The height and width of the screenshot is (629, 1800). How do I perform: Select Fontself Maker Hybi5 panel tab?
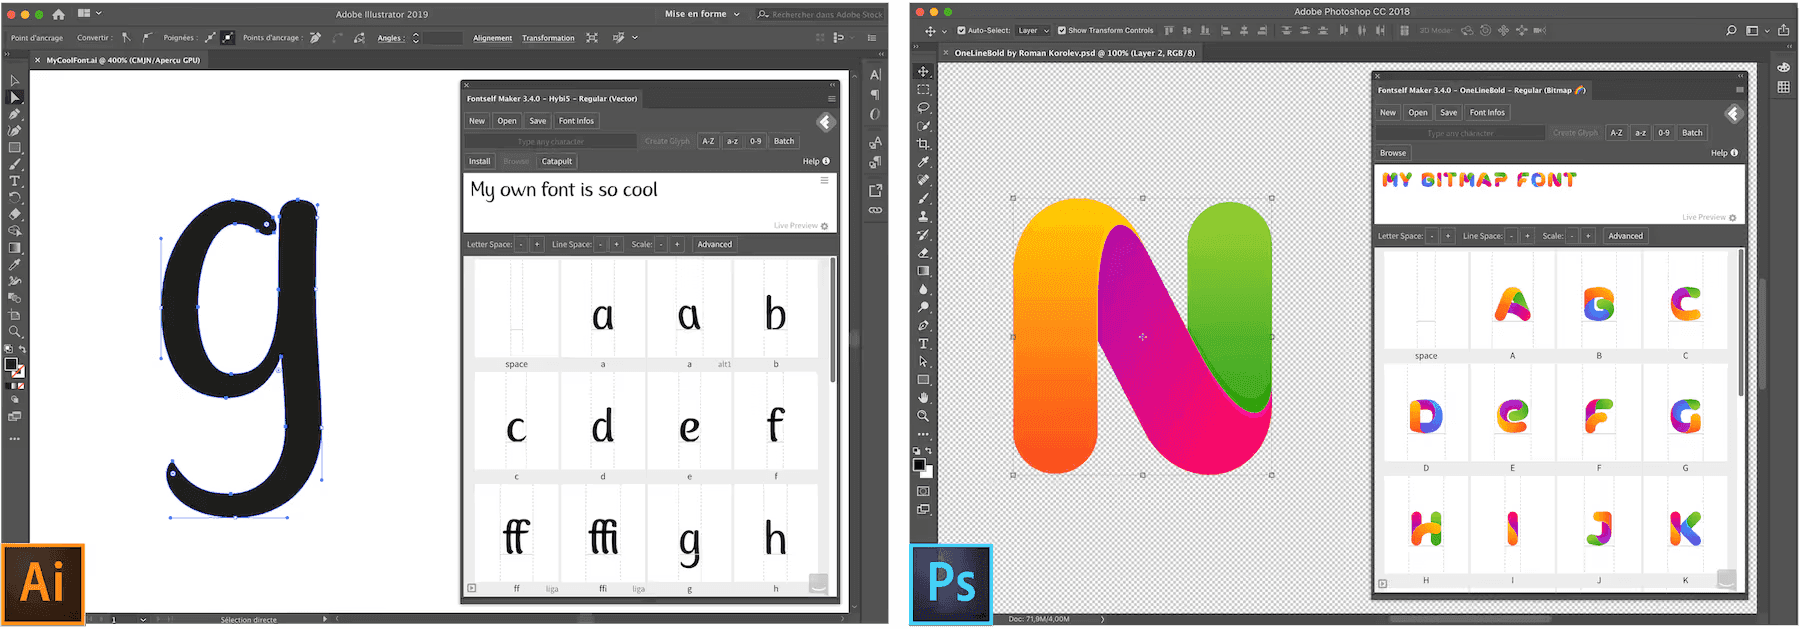click(x=552, y=98)
